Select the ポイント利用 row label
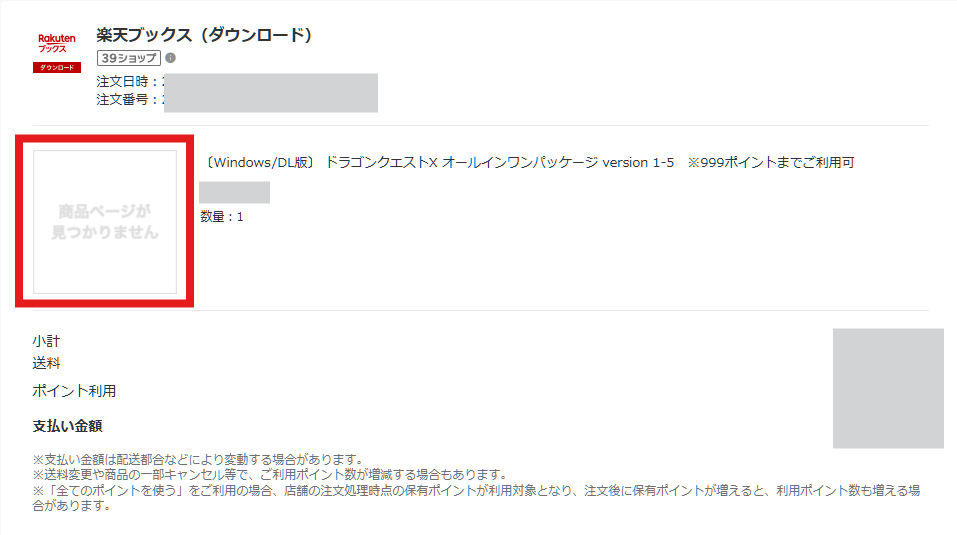 pos(74,391)
